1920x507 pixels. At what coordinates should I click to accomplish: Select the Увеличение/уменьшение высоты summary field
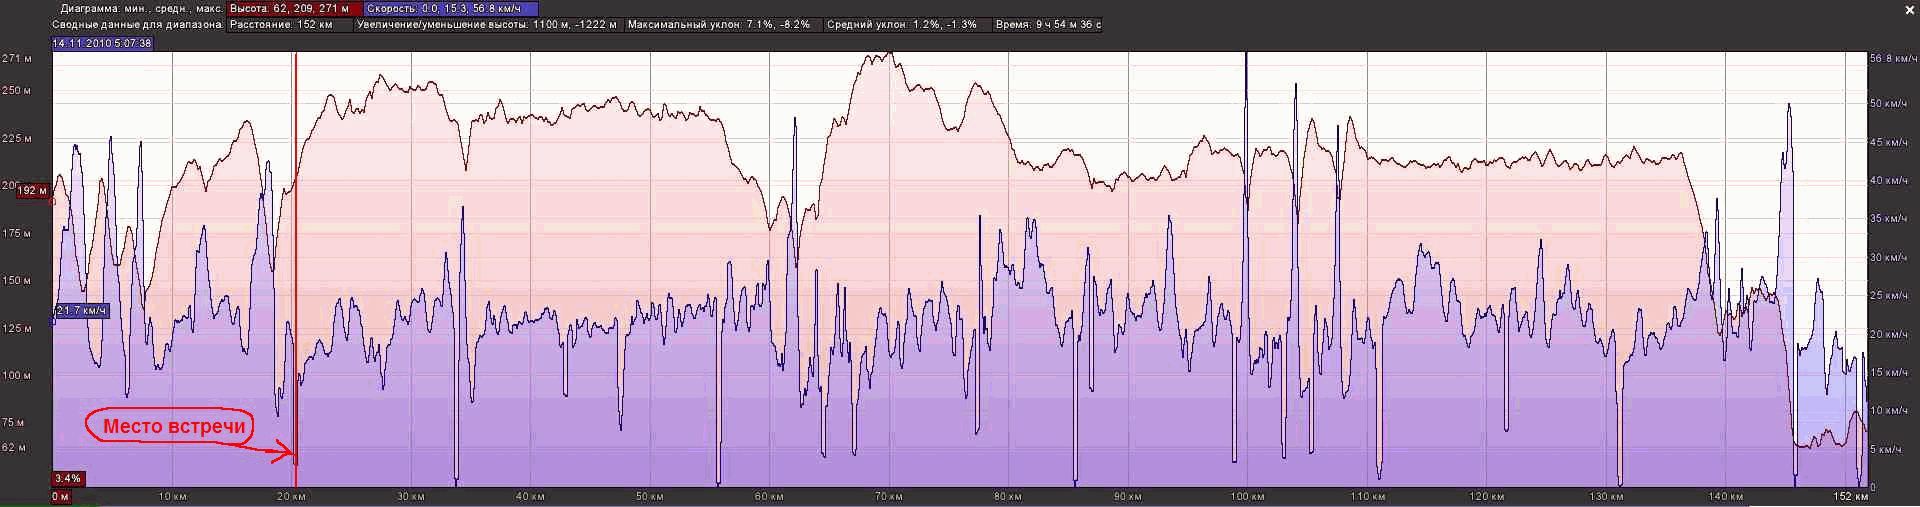[488, 25]
